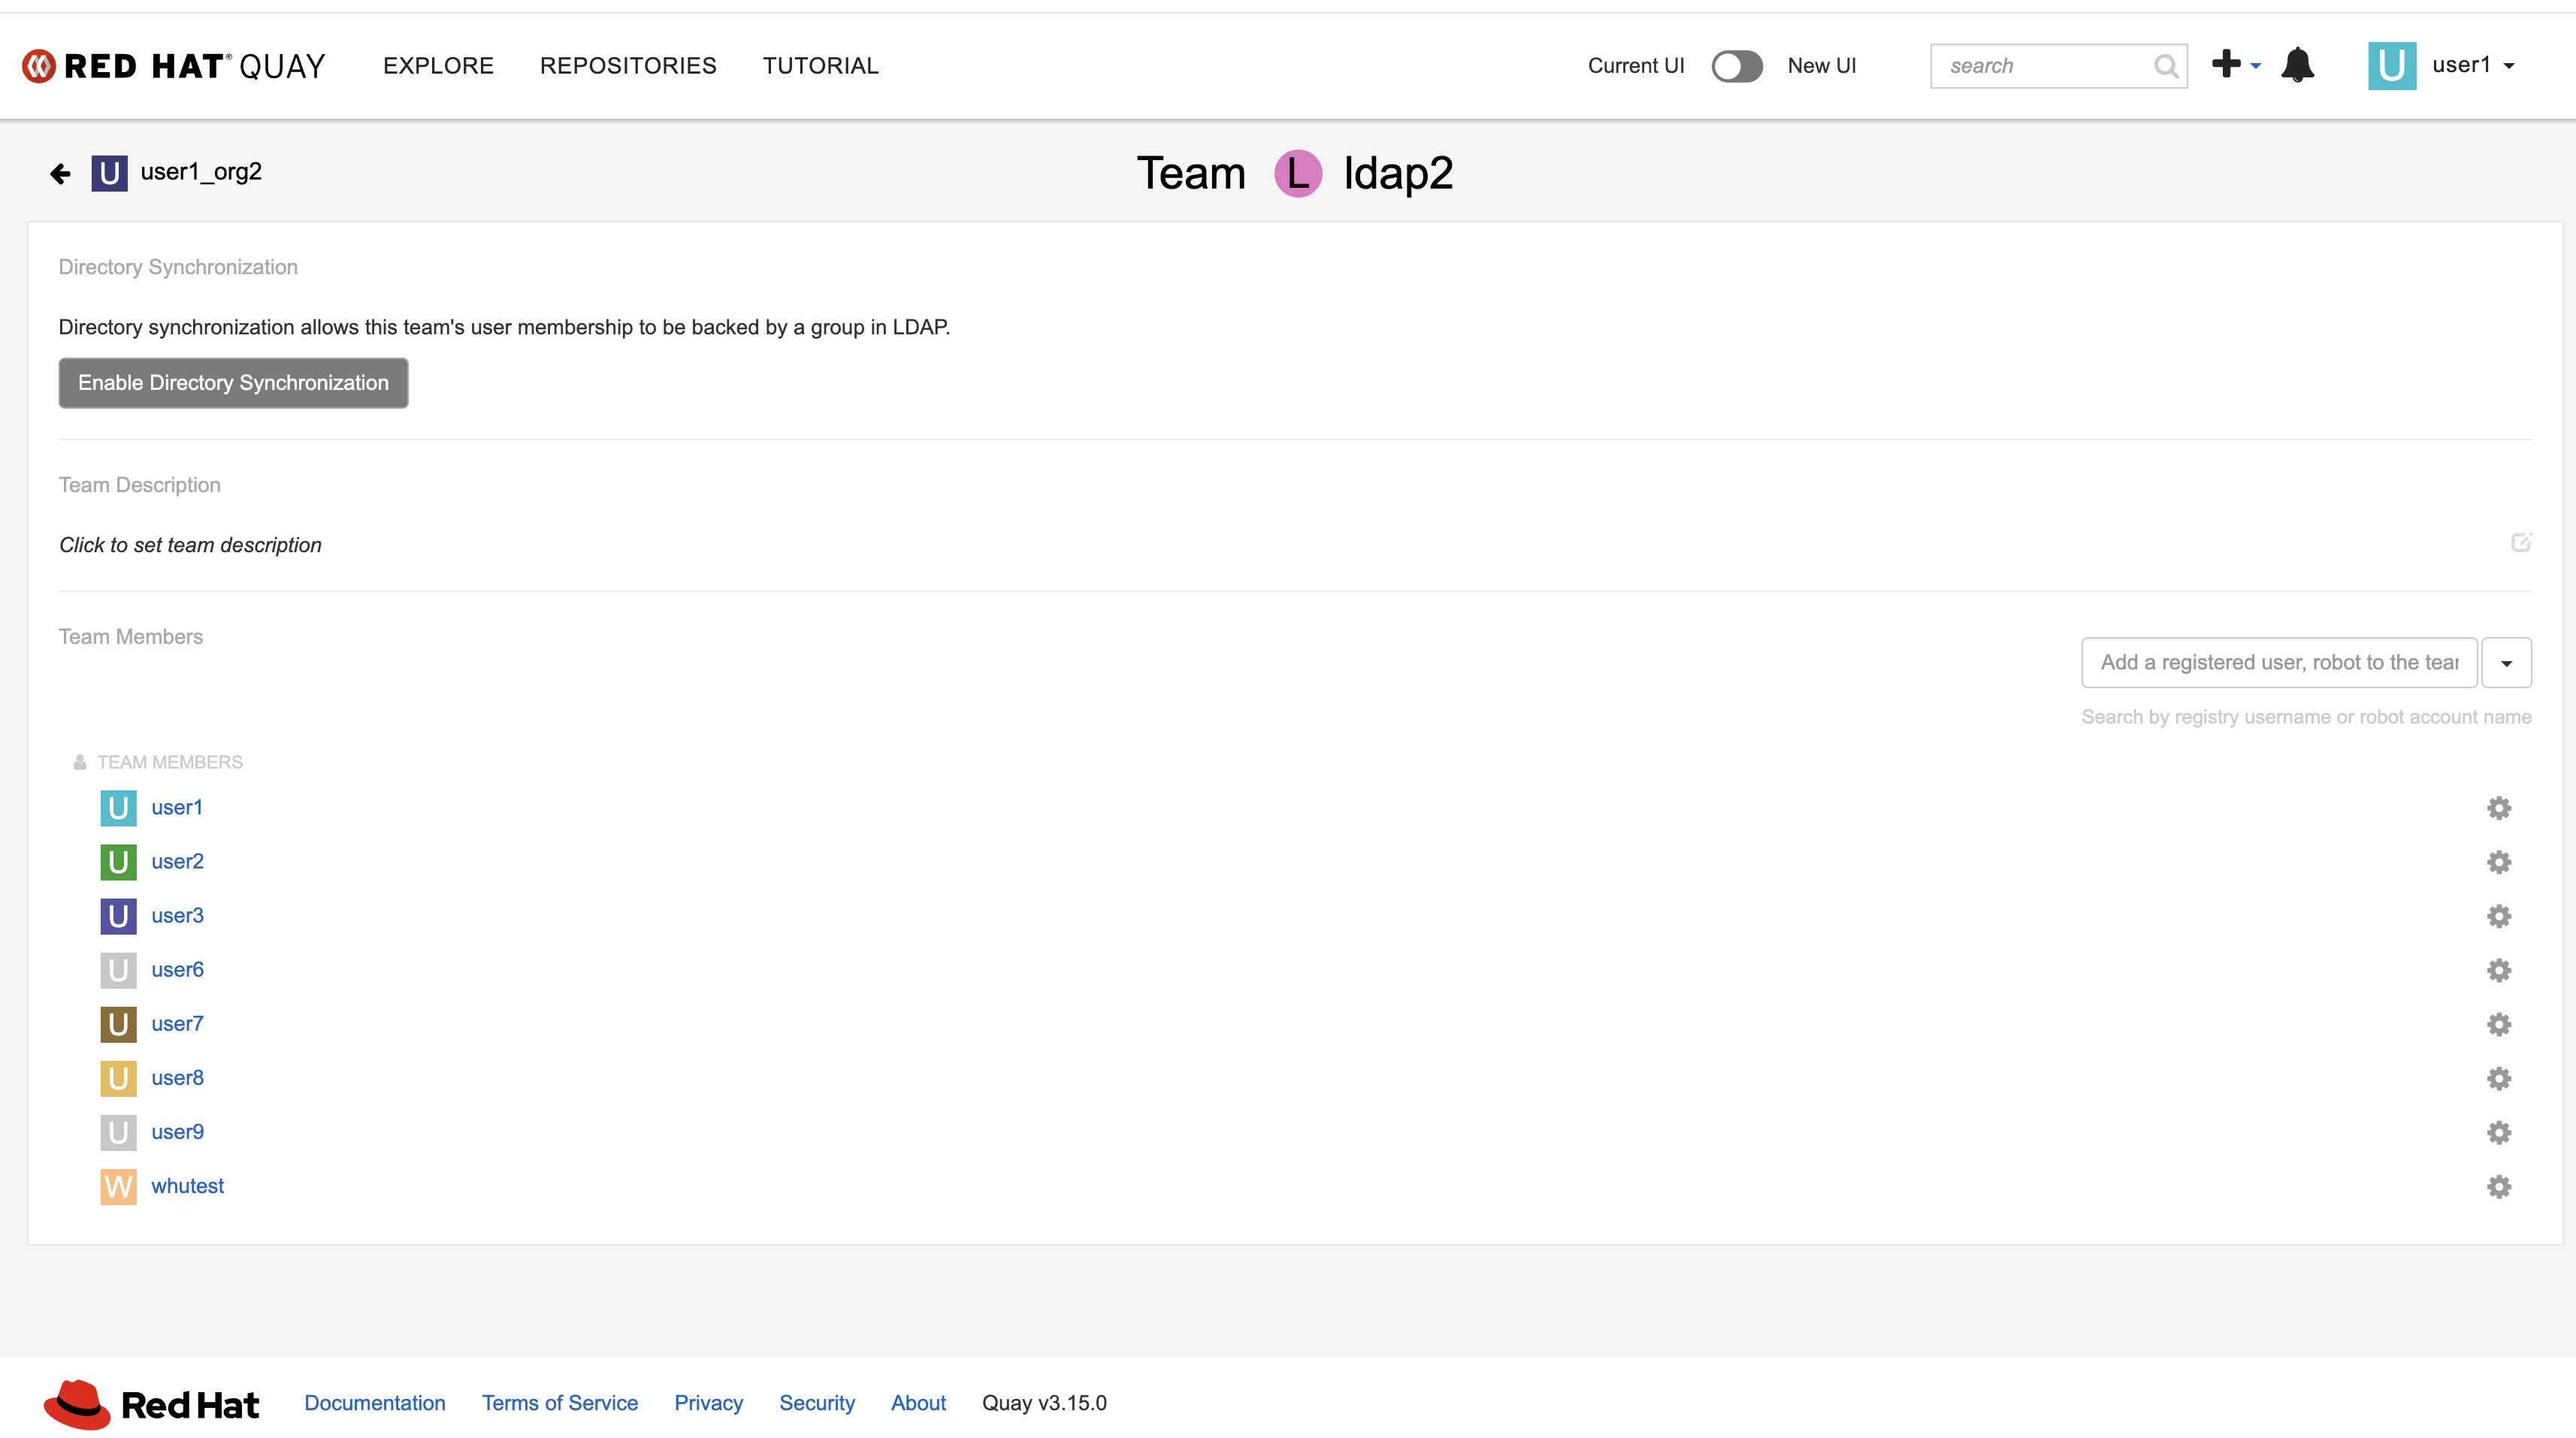Click the notifications bell icon
Screen dimensions: 2576x1438
[2297, 66]
